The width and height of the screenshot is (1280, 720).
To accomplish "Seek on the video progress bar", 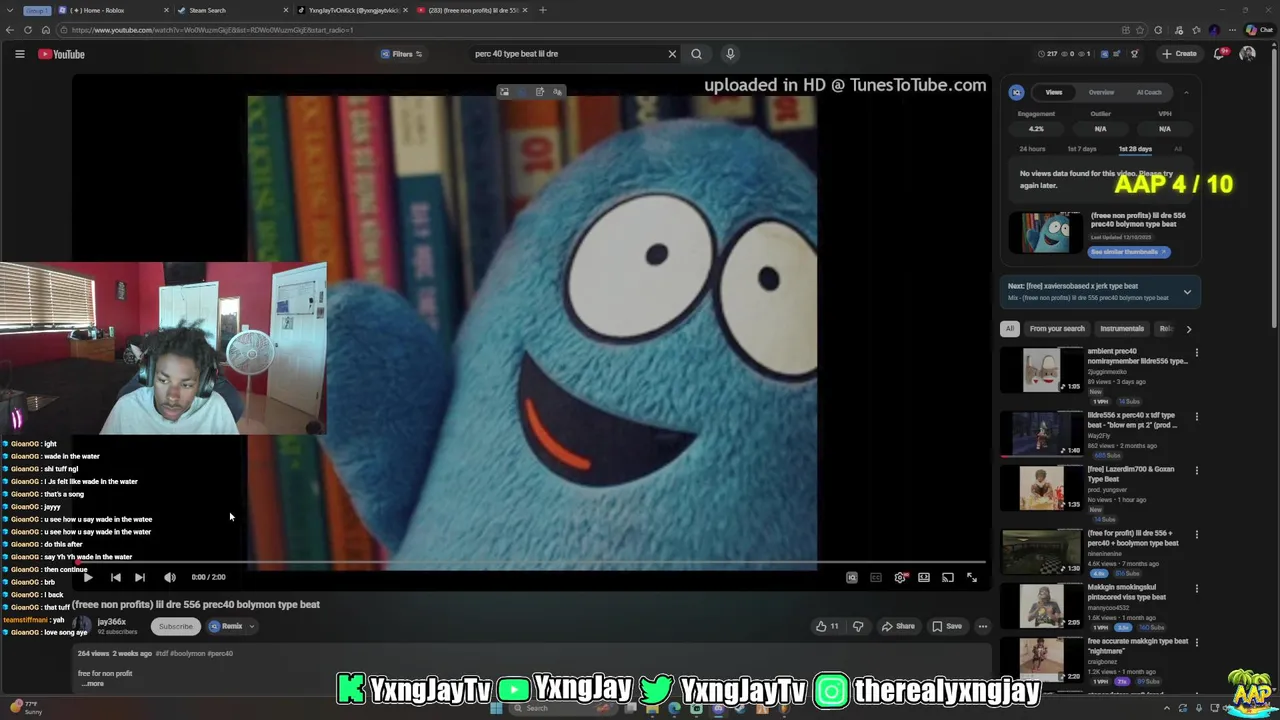I will 532,563.
